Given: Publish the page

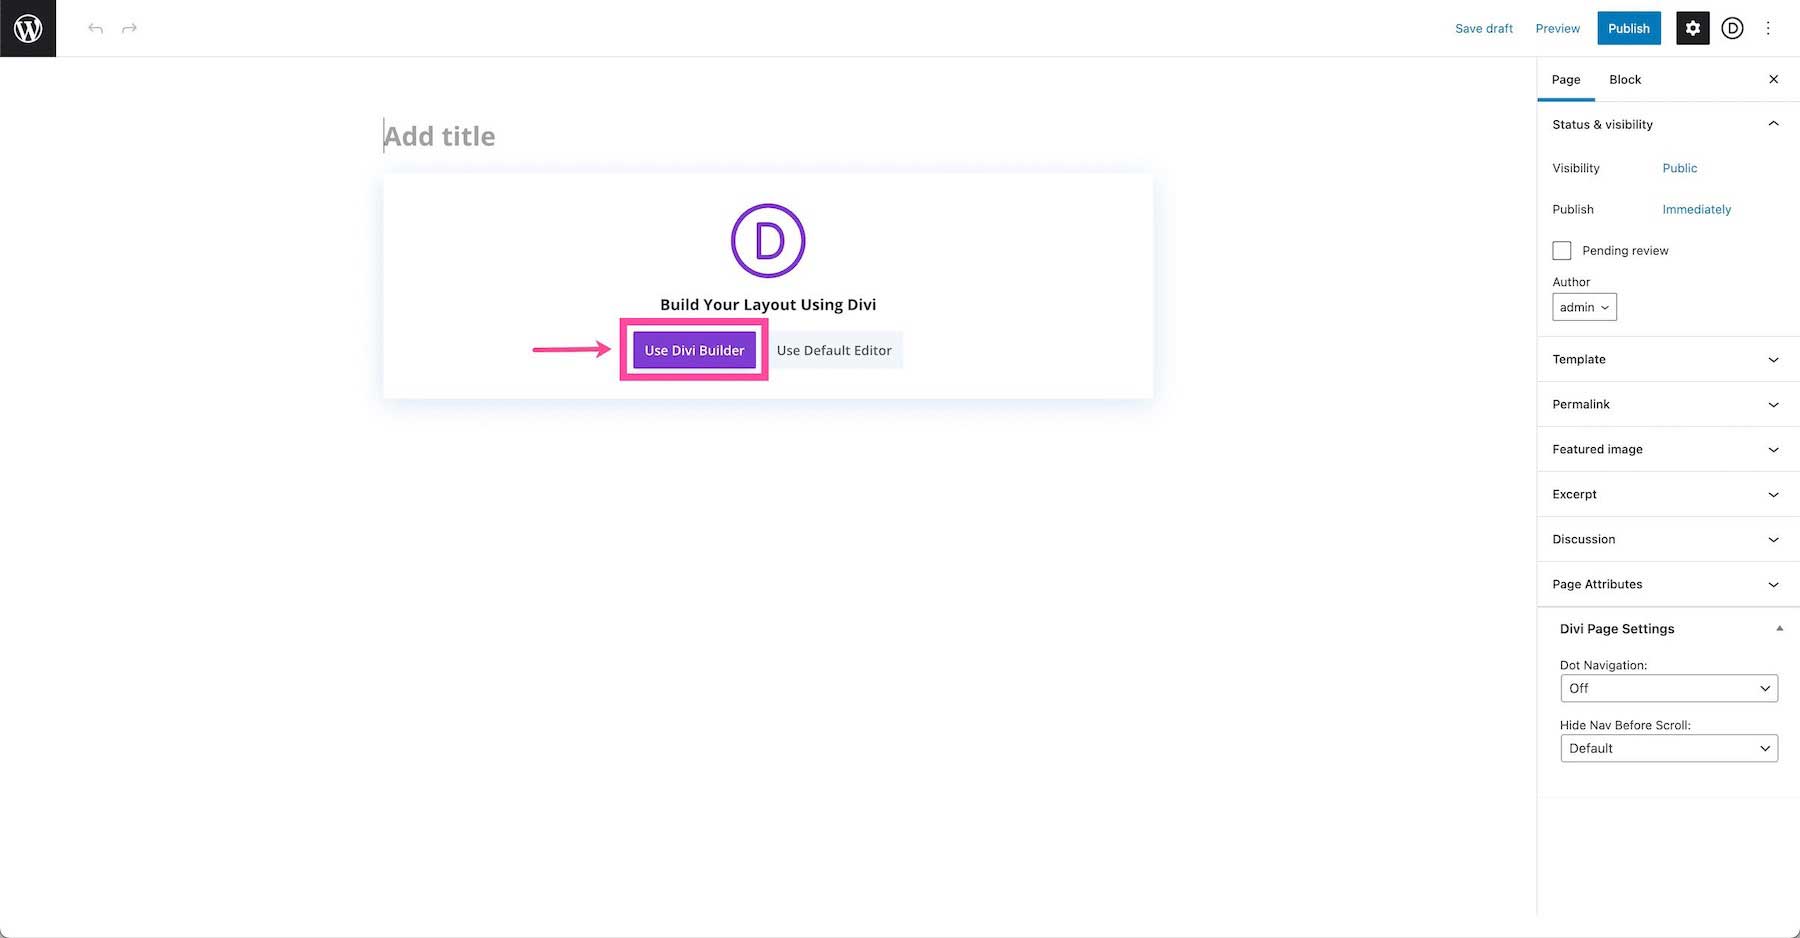Looking at the screenshot, I should click(x=1628, y=28).
